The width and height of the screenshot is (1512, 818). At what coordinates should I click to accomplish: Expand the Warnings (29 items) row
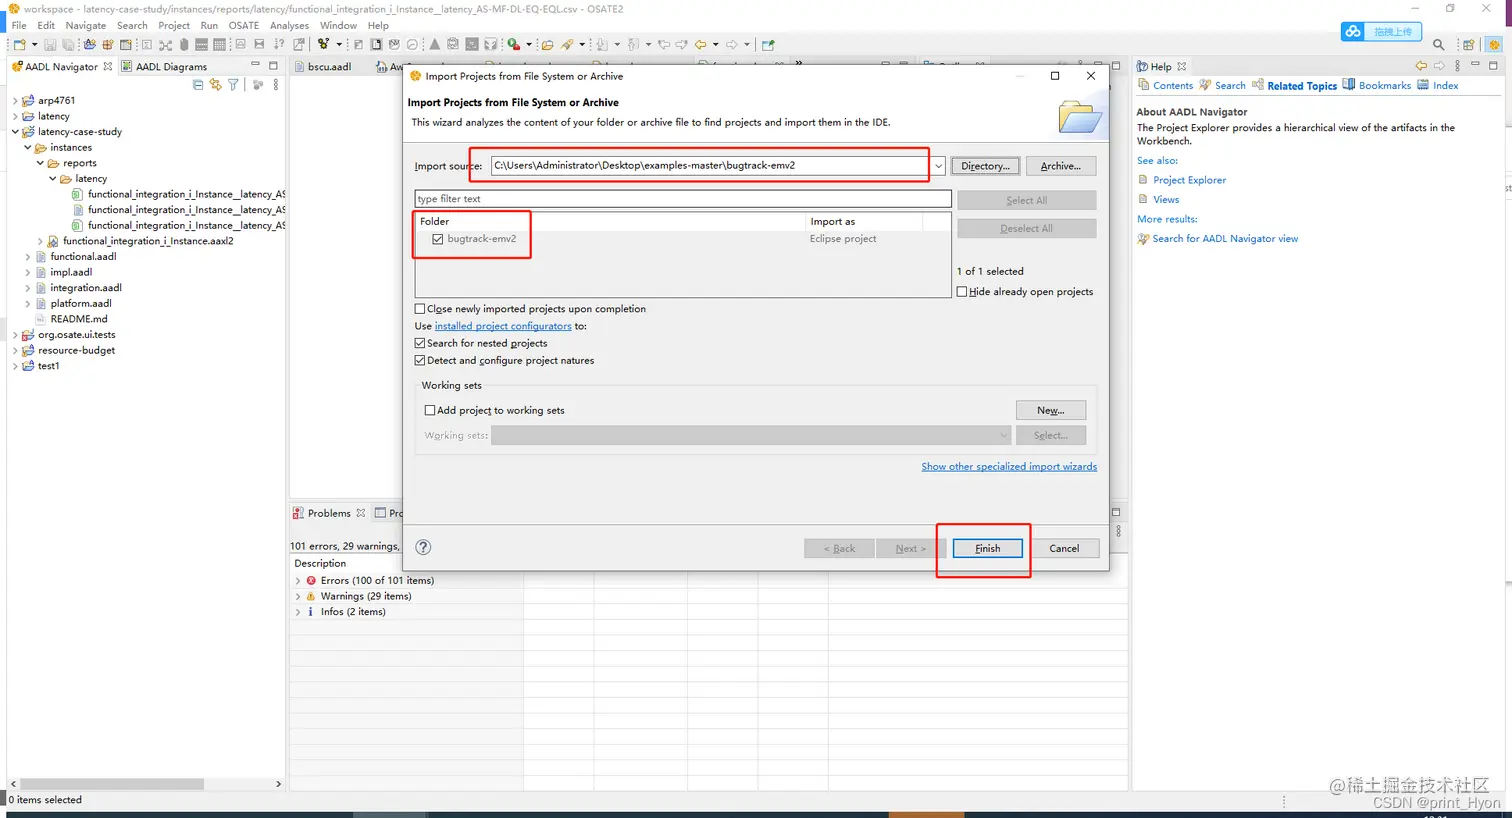tap(298, 596)
